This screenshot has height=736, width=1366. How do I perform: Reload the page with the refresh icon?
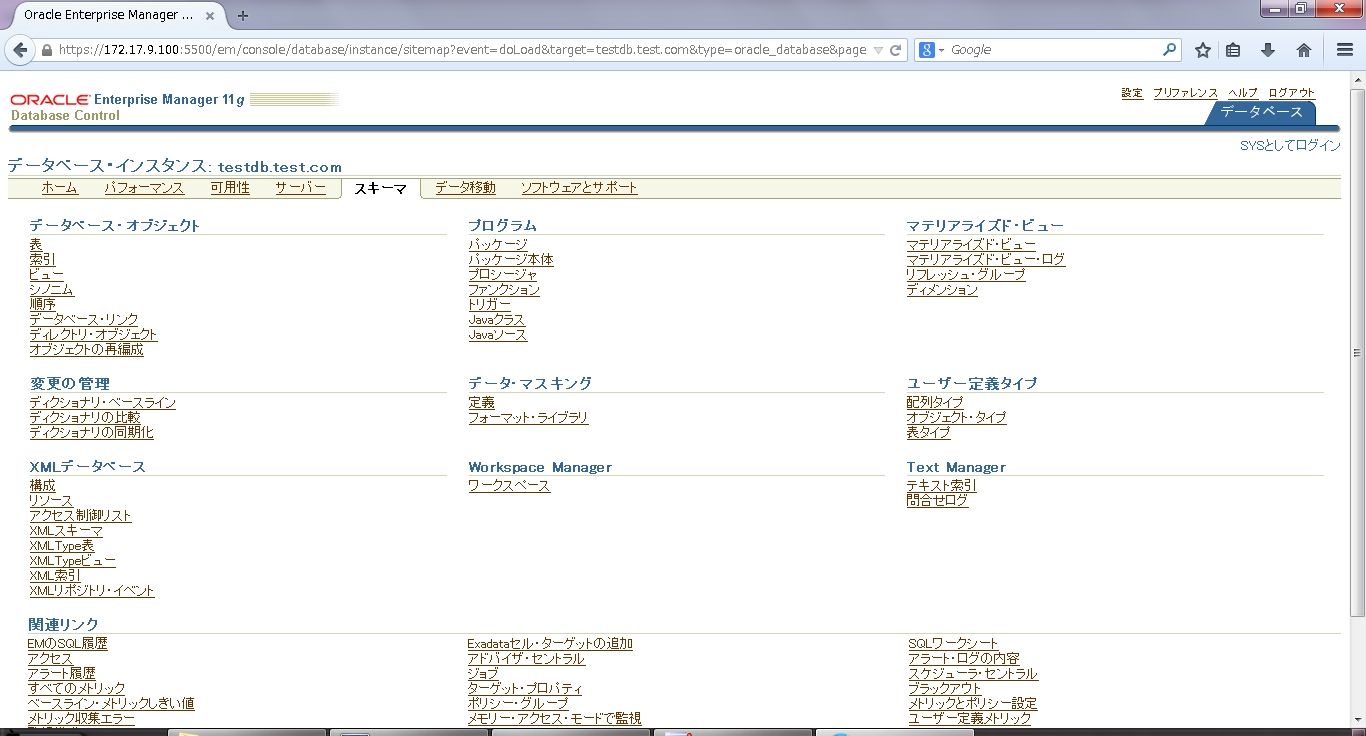tap(896, 50)
